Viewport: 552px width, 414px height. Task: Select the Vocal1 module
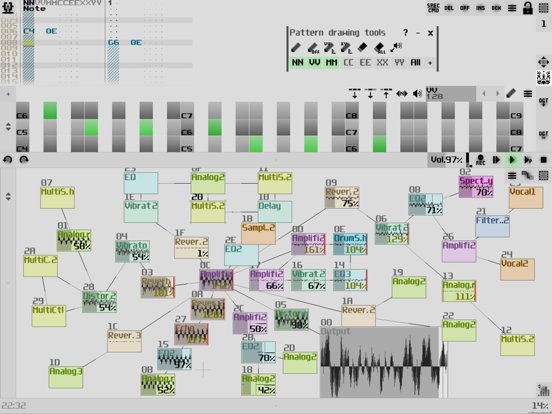tap(526, 197)
